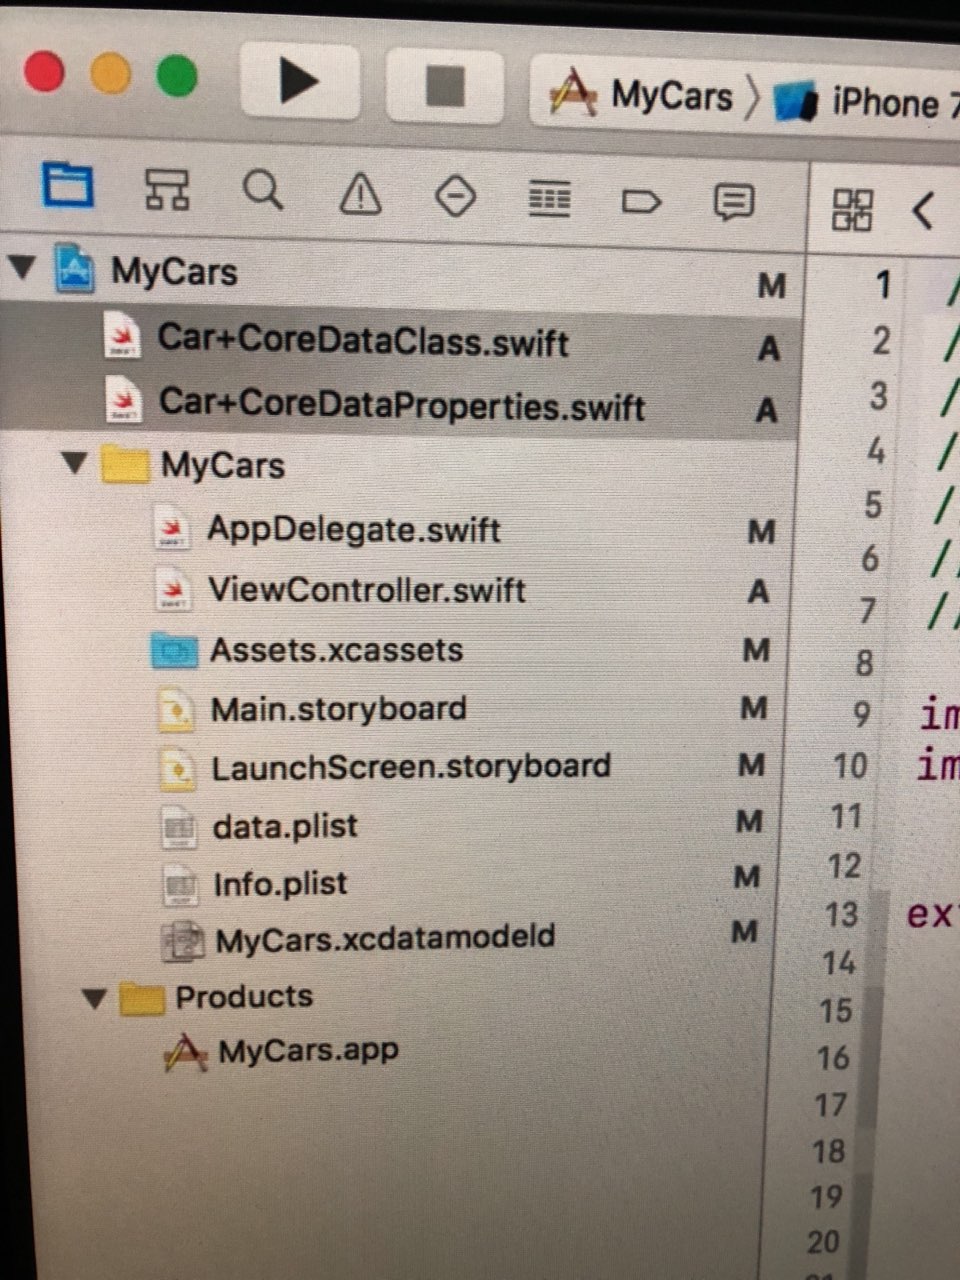Open Assets.xcassets catalog

[336, 650]
